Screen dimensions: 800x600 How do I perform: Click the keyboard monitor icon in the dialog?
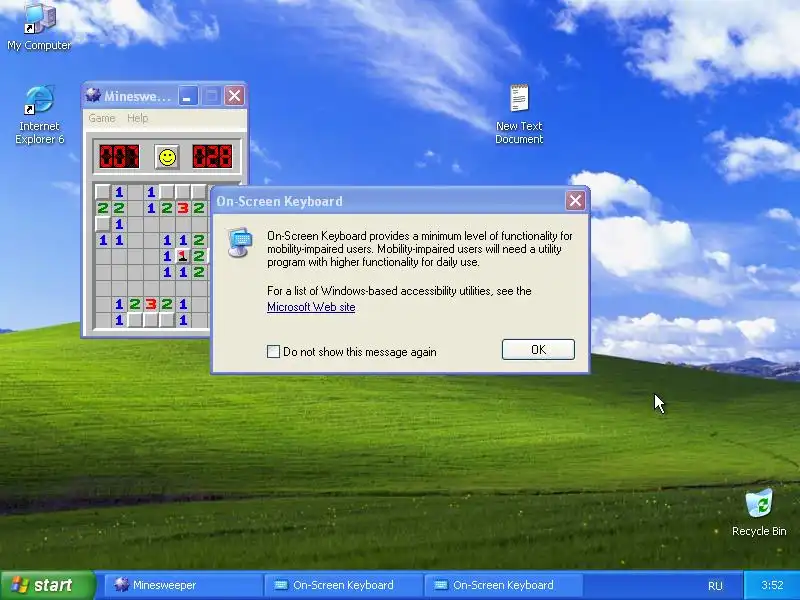pyautogui.click(x=240, y=242)
